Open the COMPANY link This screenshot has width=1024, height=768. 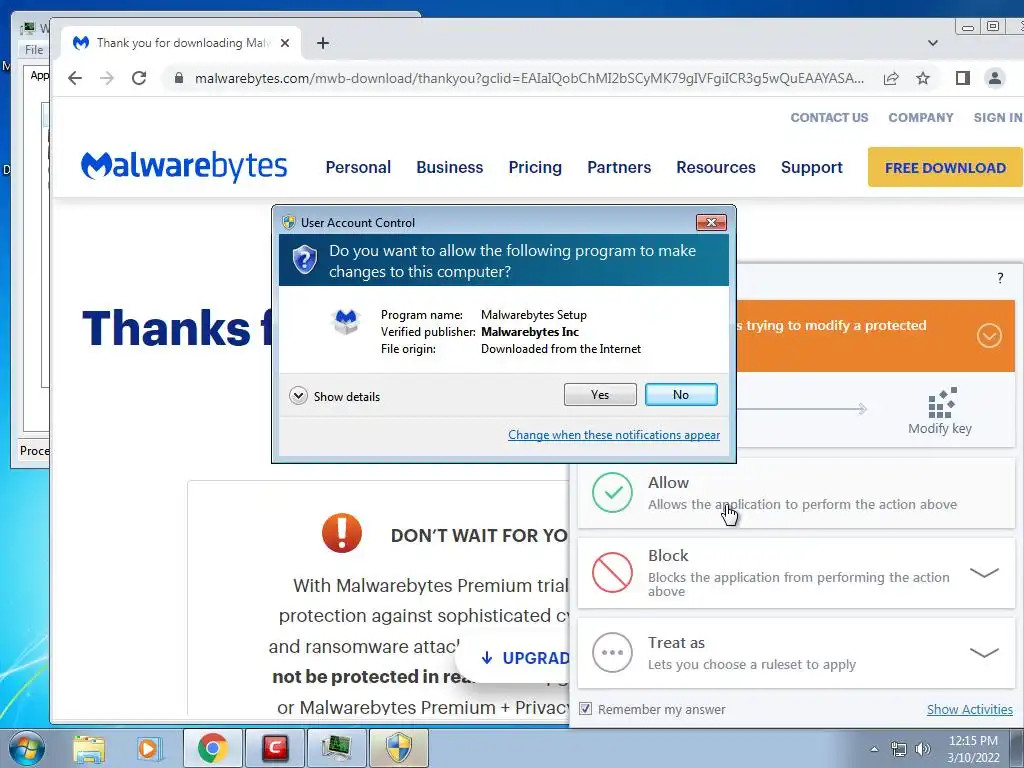(x=920, y=118)
